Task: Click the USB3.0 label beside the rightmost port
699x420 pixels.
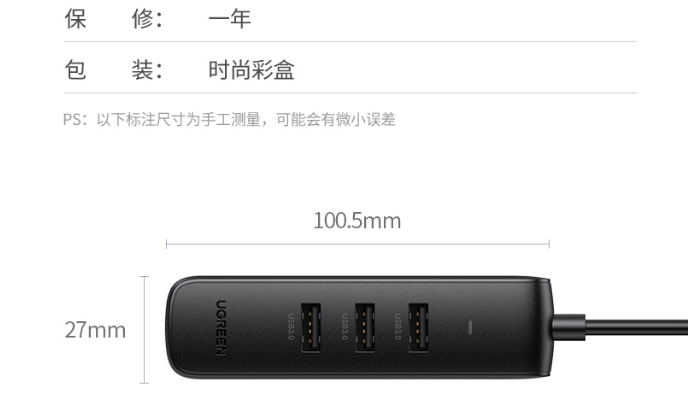Action: click(398, 327)
